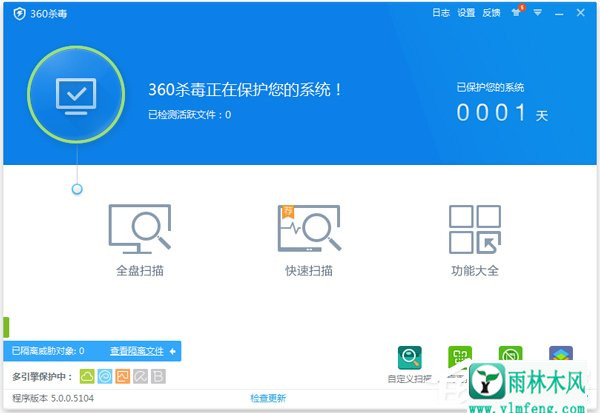
Task: Expand the title bar dropdown menu arrow
Action: pos(538,13)
